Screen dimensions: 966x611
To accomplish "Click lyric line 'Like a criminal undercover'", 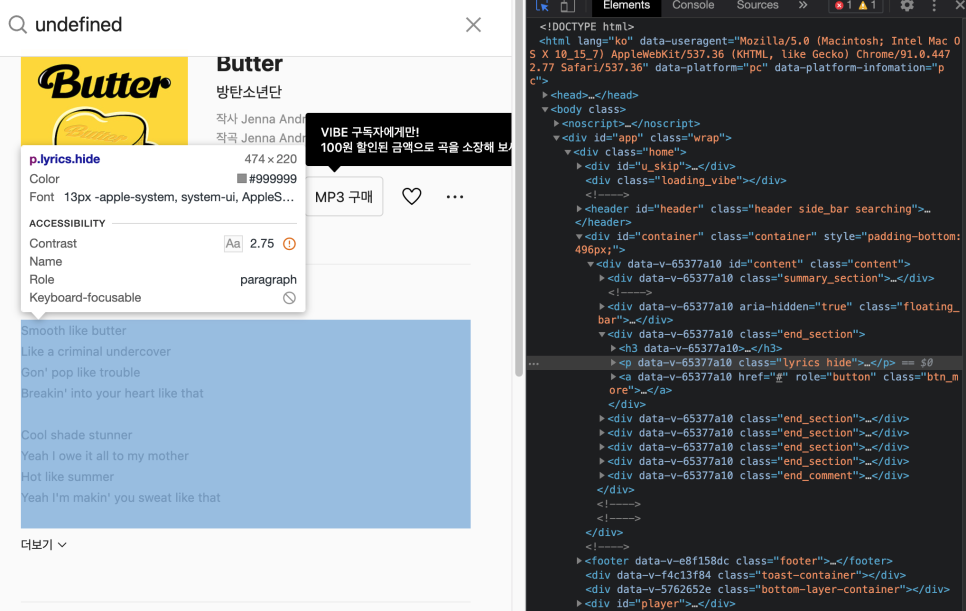I will tap(95, 352).
